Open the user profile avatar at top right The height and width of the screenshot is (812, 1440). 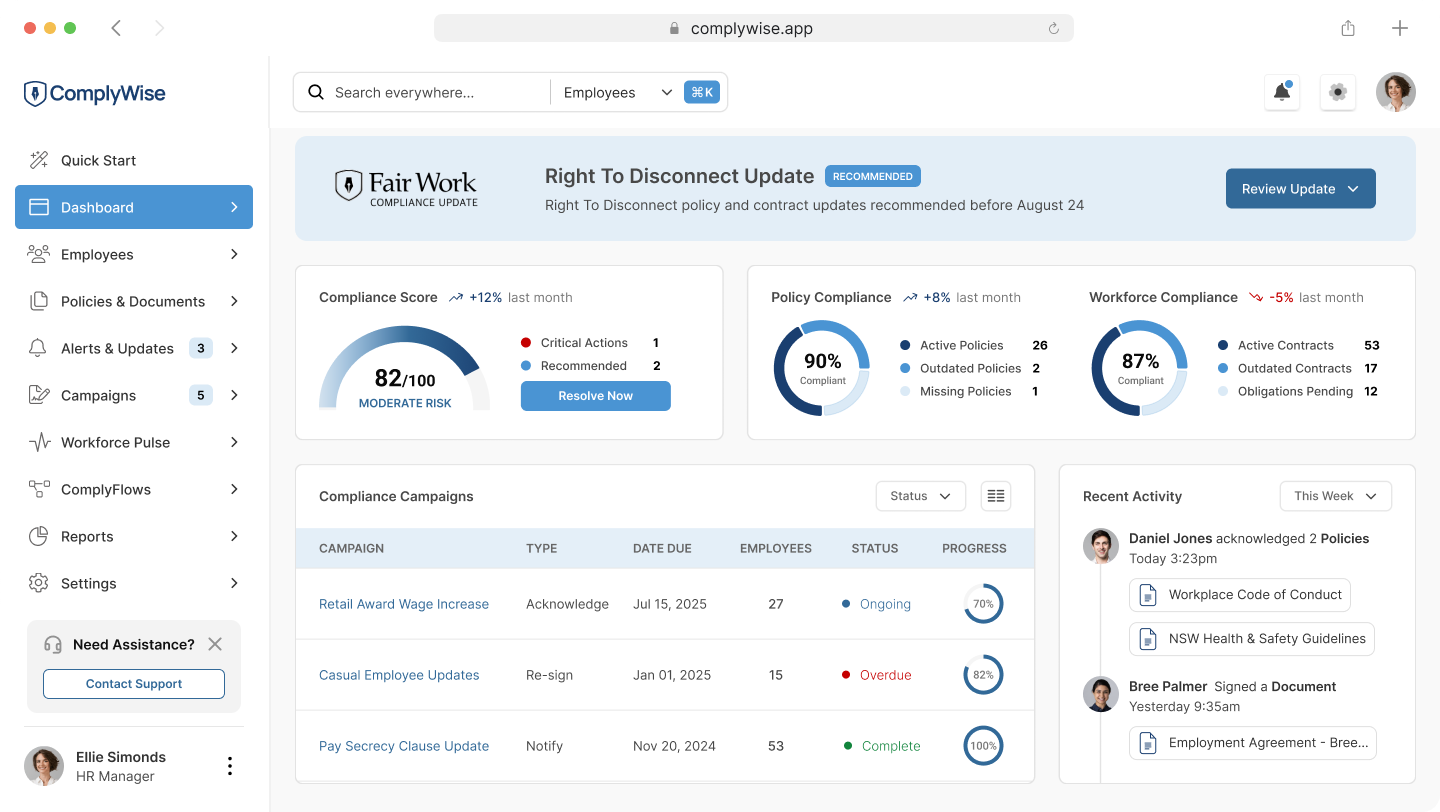tap(1395, 93)
